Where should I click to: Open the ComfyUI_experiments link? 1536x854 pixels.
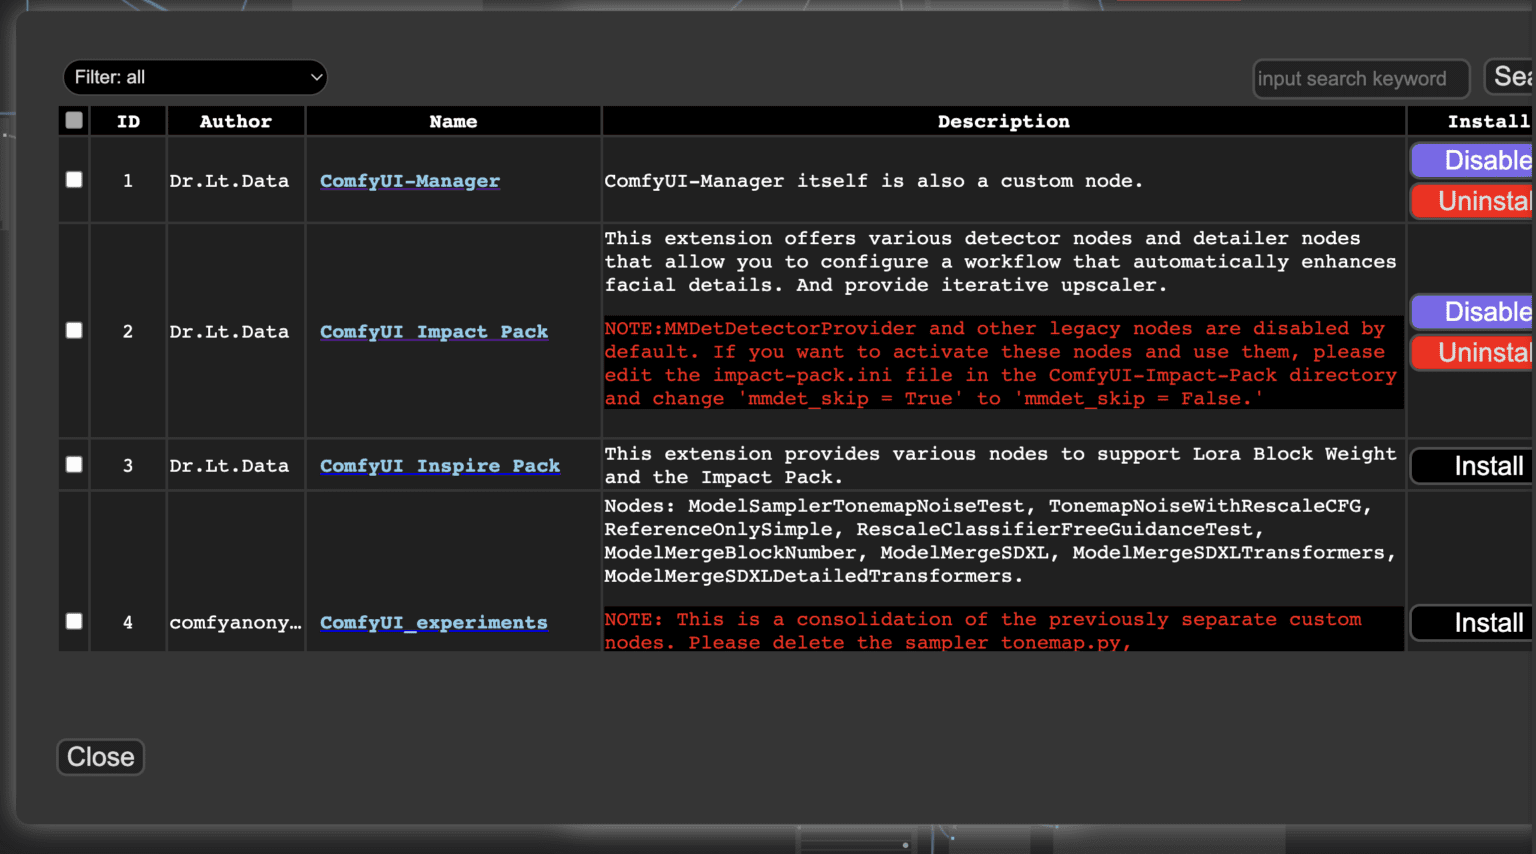click(x=433, y=622)
